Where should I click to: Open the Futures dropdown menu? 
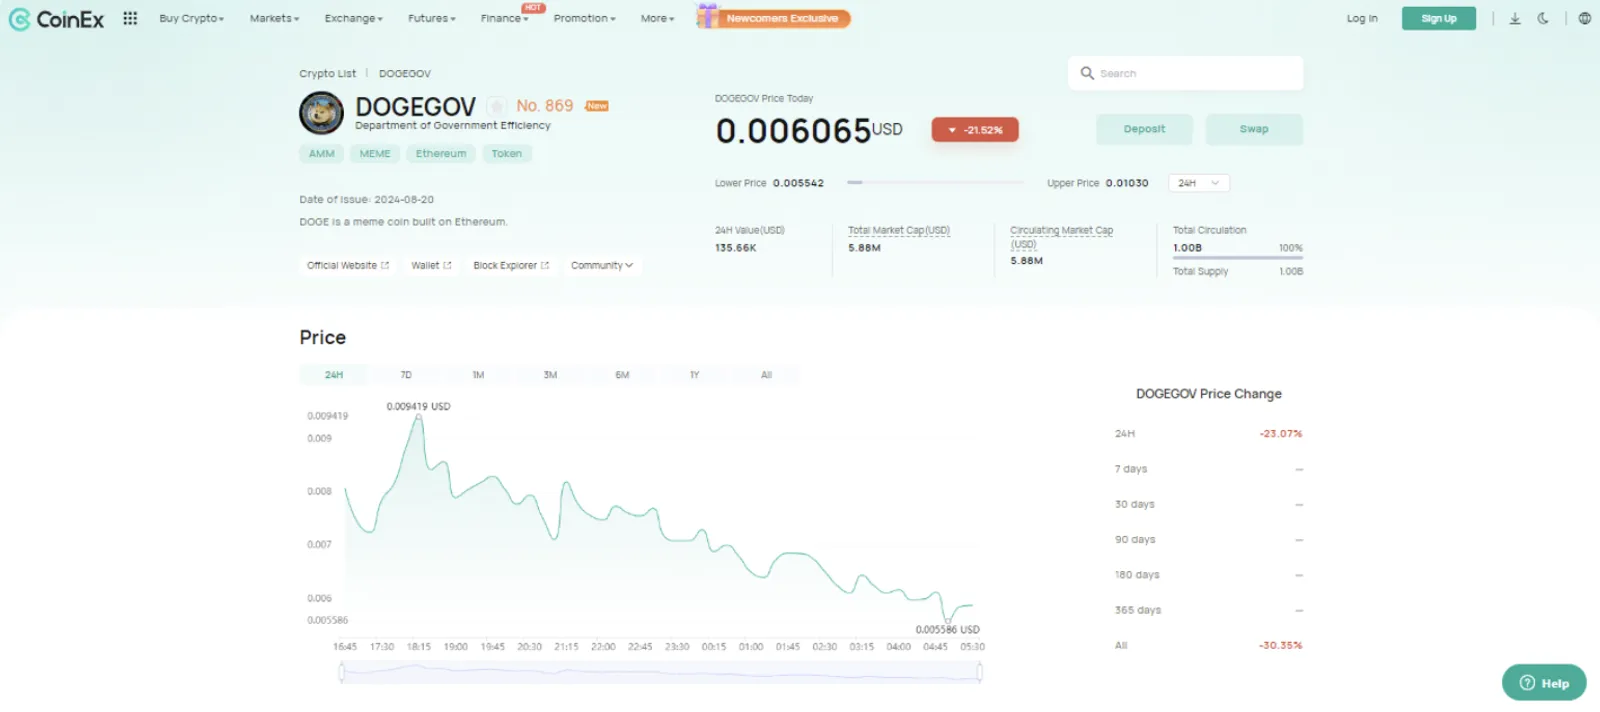[431, 18]
